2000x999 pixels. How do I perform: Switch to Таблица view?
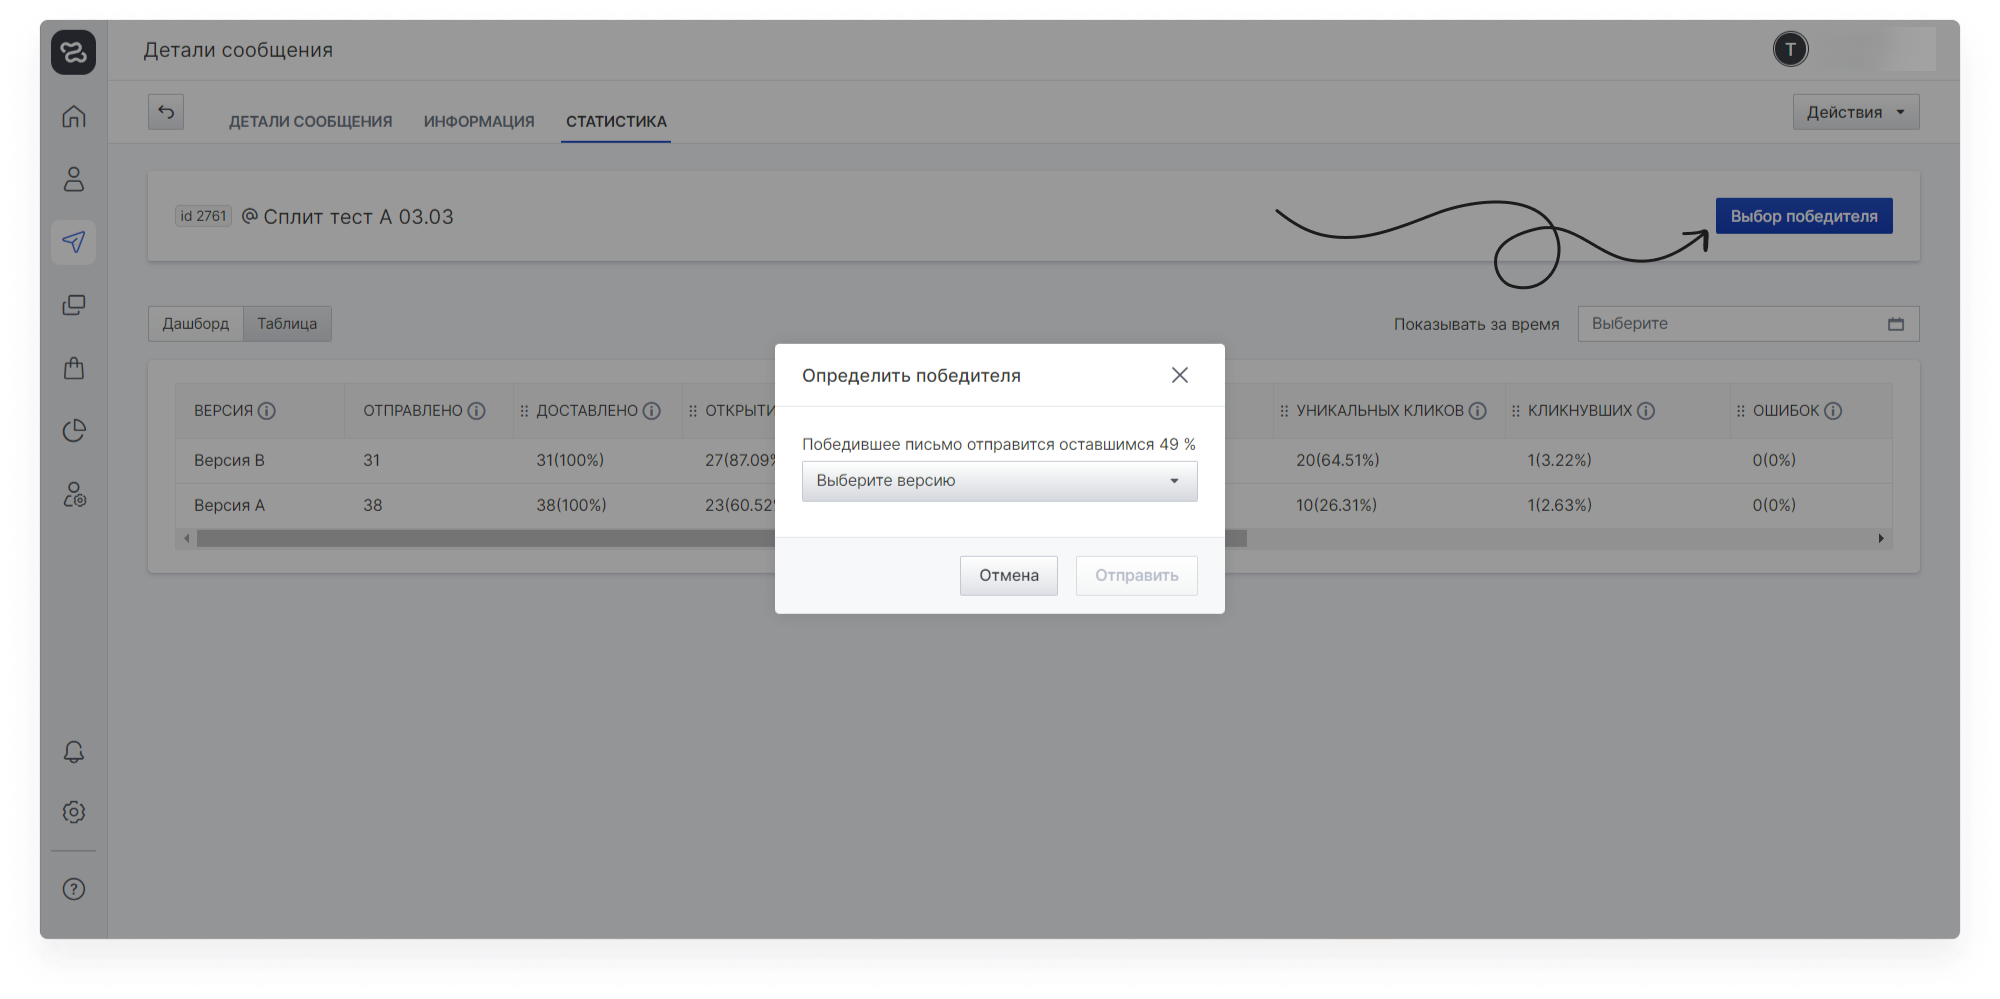coord(287,324)
